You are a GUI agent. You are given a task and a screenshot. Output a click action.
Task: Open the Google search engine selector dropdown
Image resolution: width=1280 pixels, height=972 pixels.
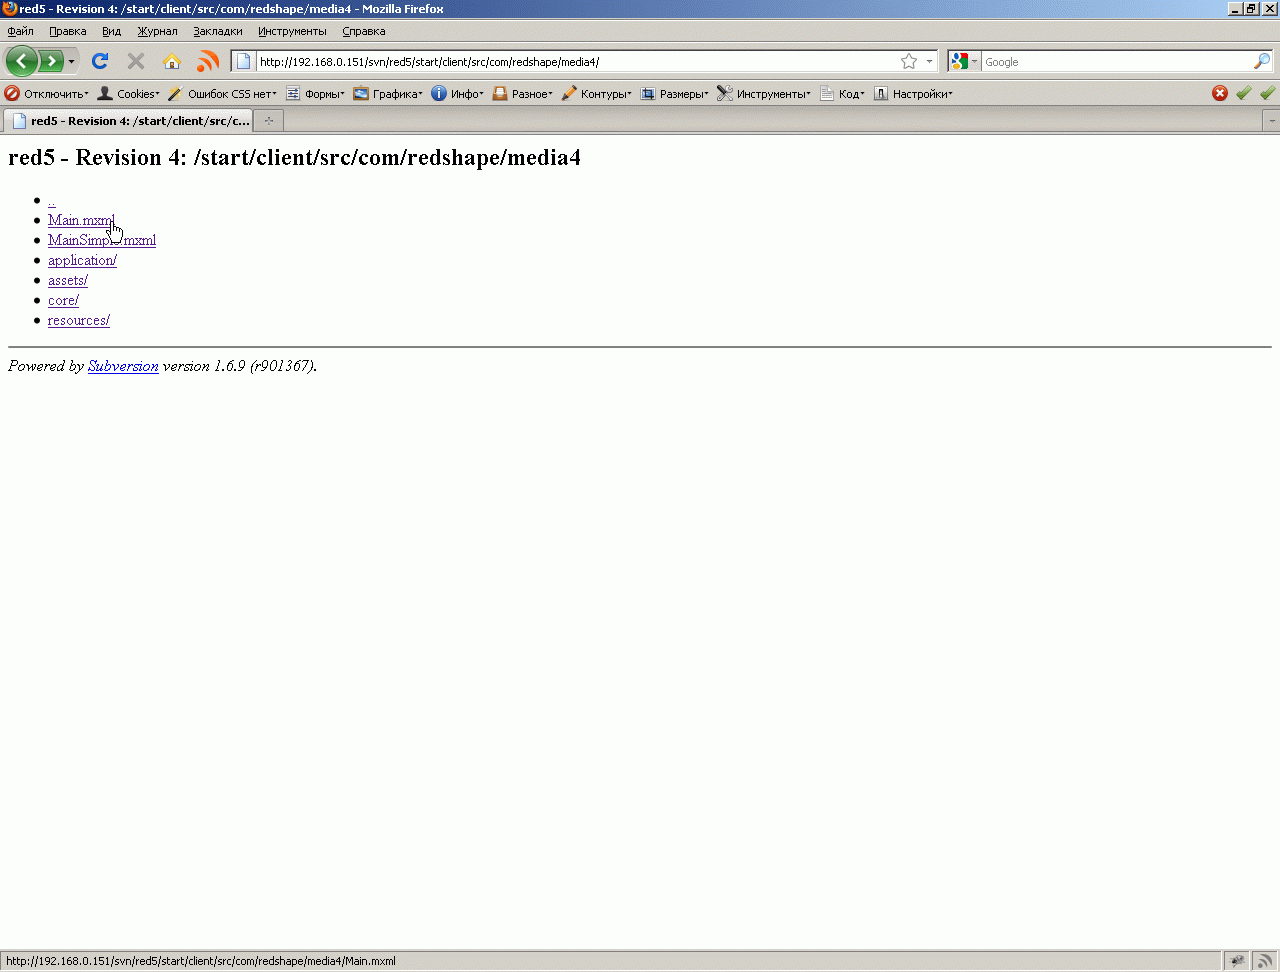pyautogui.click(x=964, y=62)
